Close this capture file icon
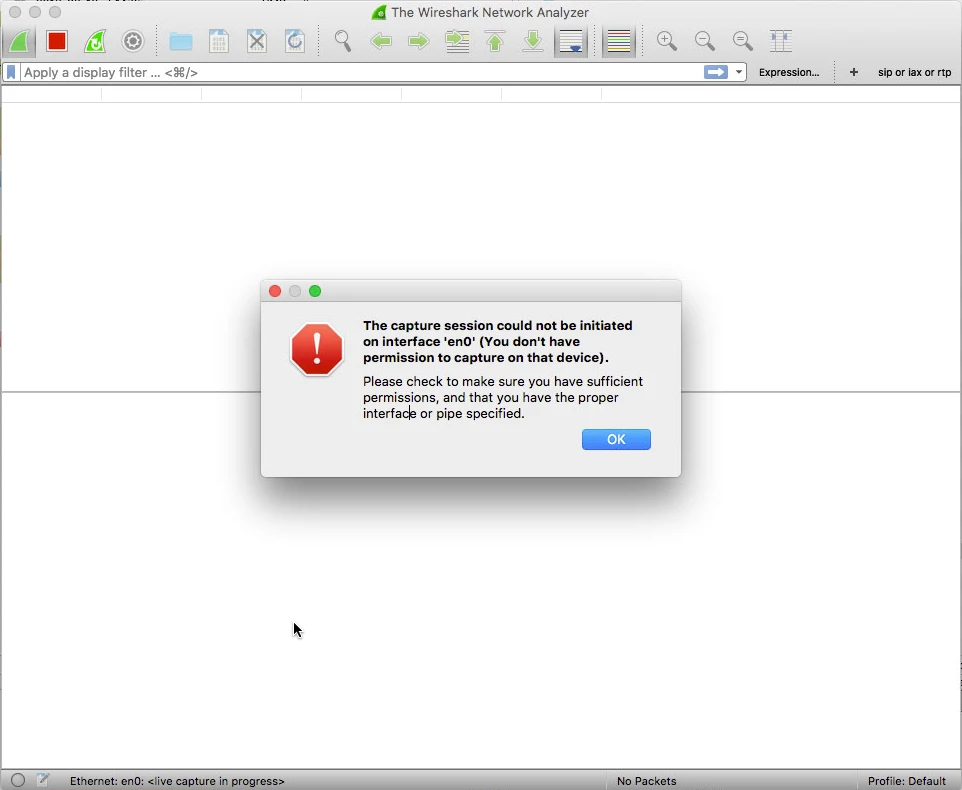This screenshot has width=962, height=790. pos(256,42)
